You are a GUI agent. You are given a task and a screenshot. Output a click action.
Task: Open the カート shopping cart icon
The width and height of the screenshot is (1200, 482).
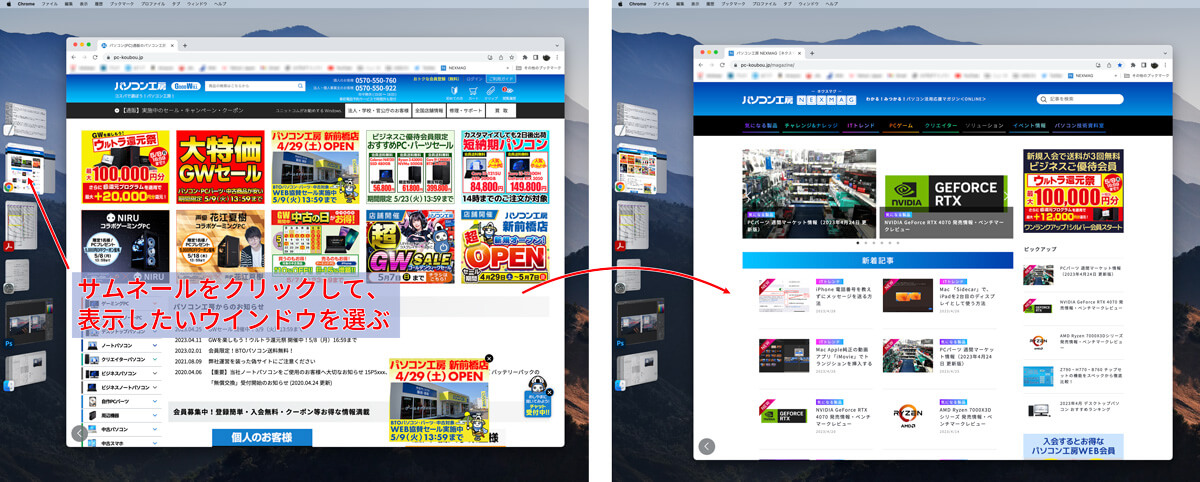[x=474, y=93]
